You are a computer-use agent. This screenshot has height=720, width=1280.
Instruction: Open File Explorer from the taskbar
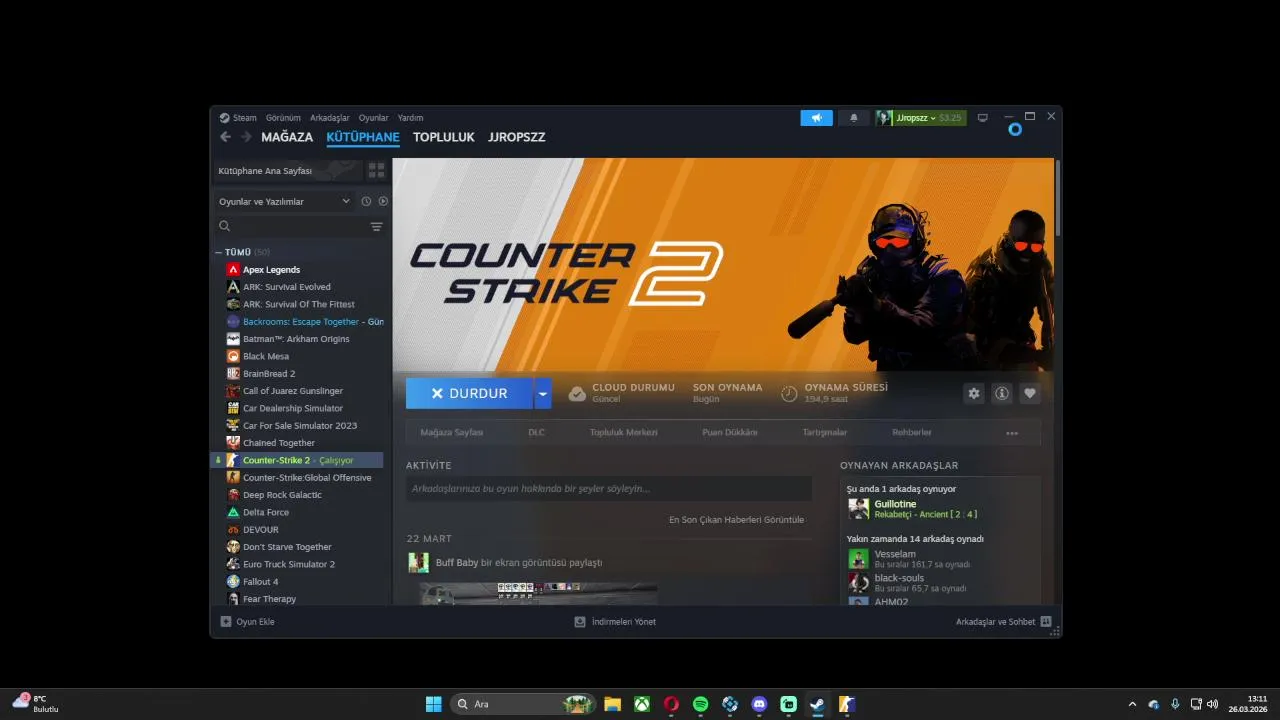pyautogui.click(x=612, y=704)
